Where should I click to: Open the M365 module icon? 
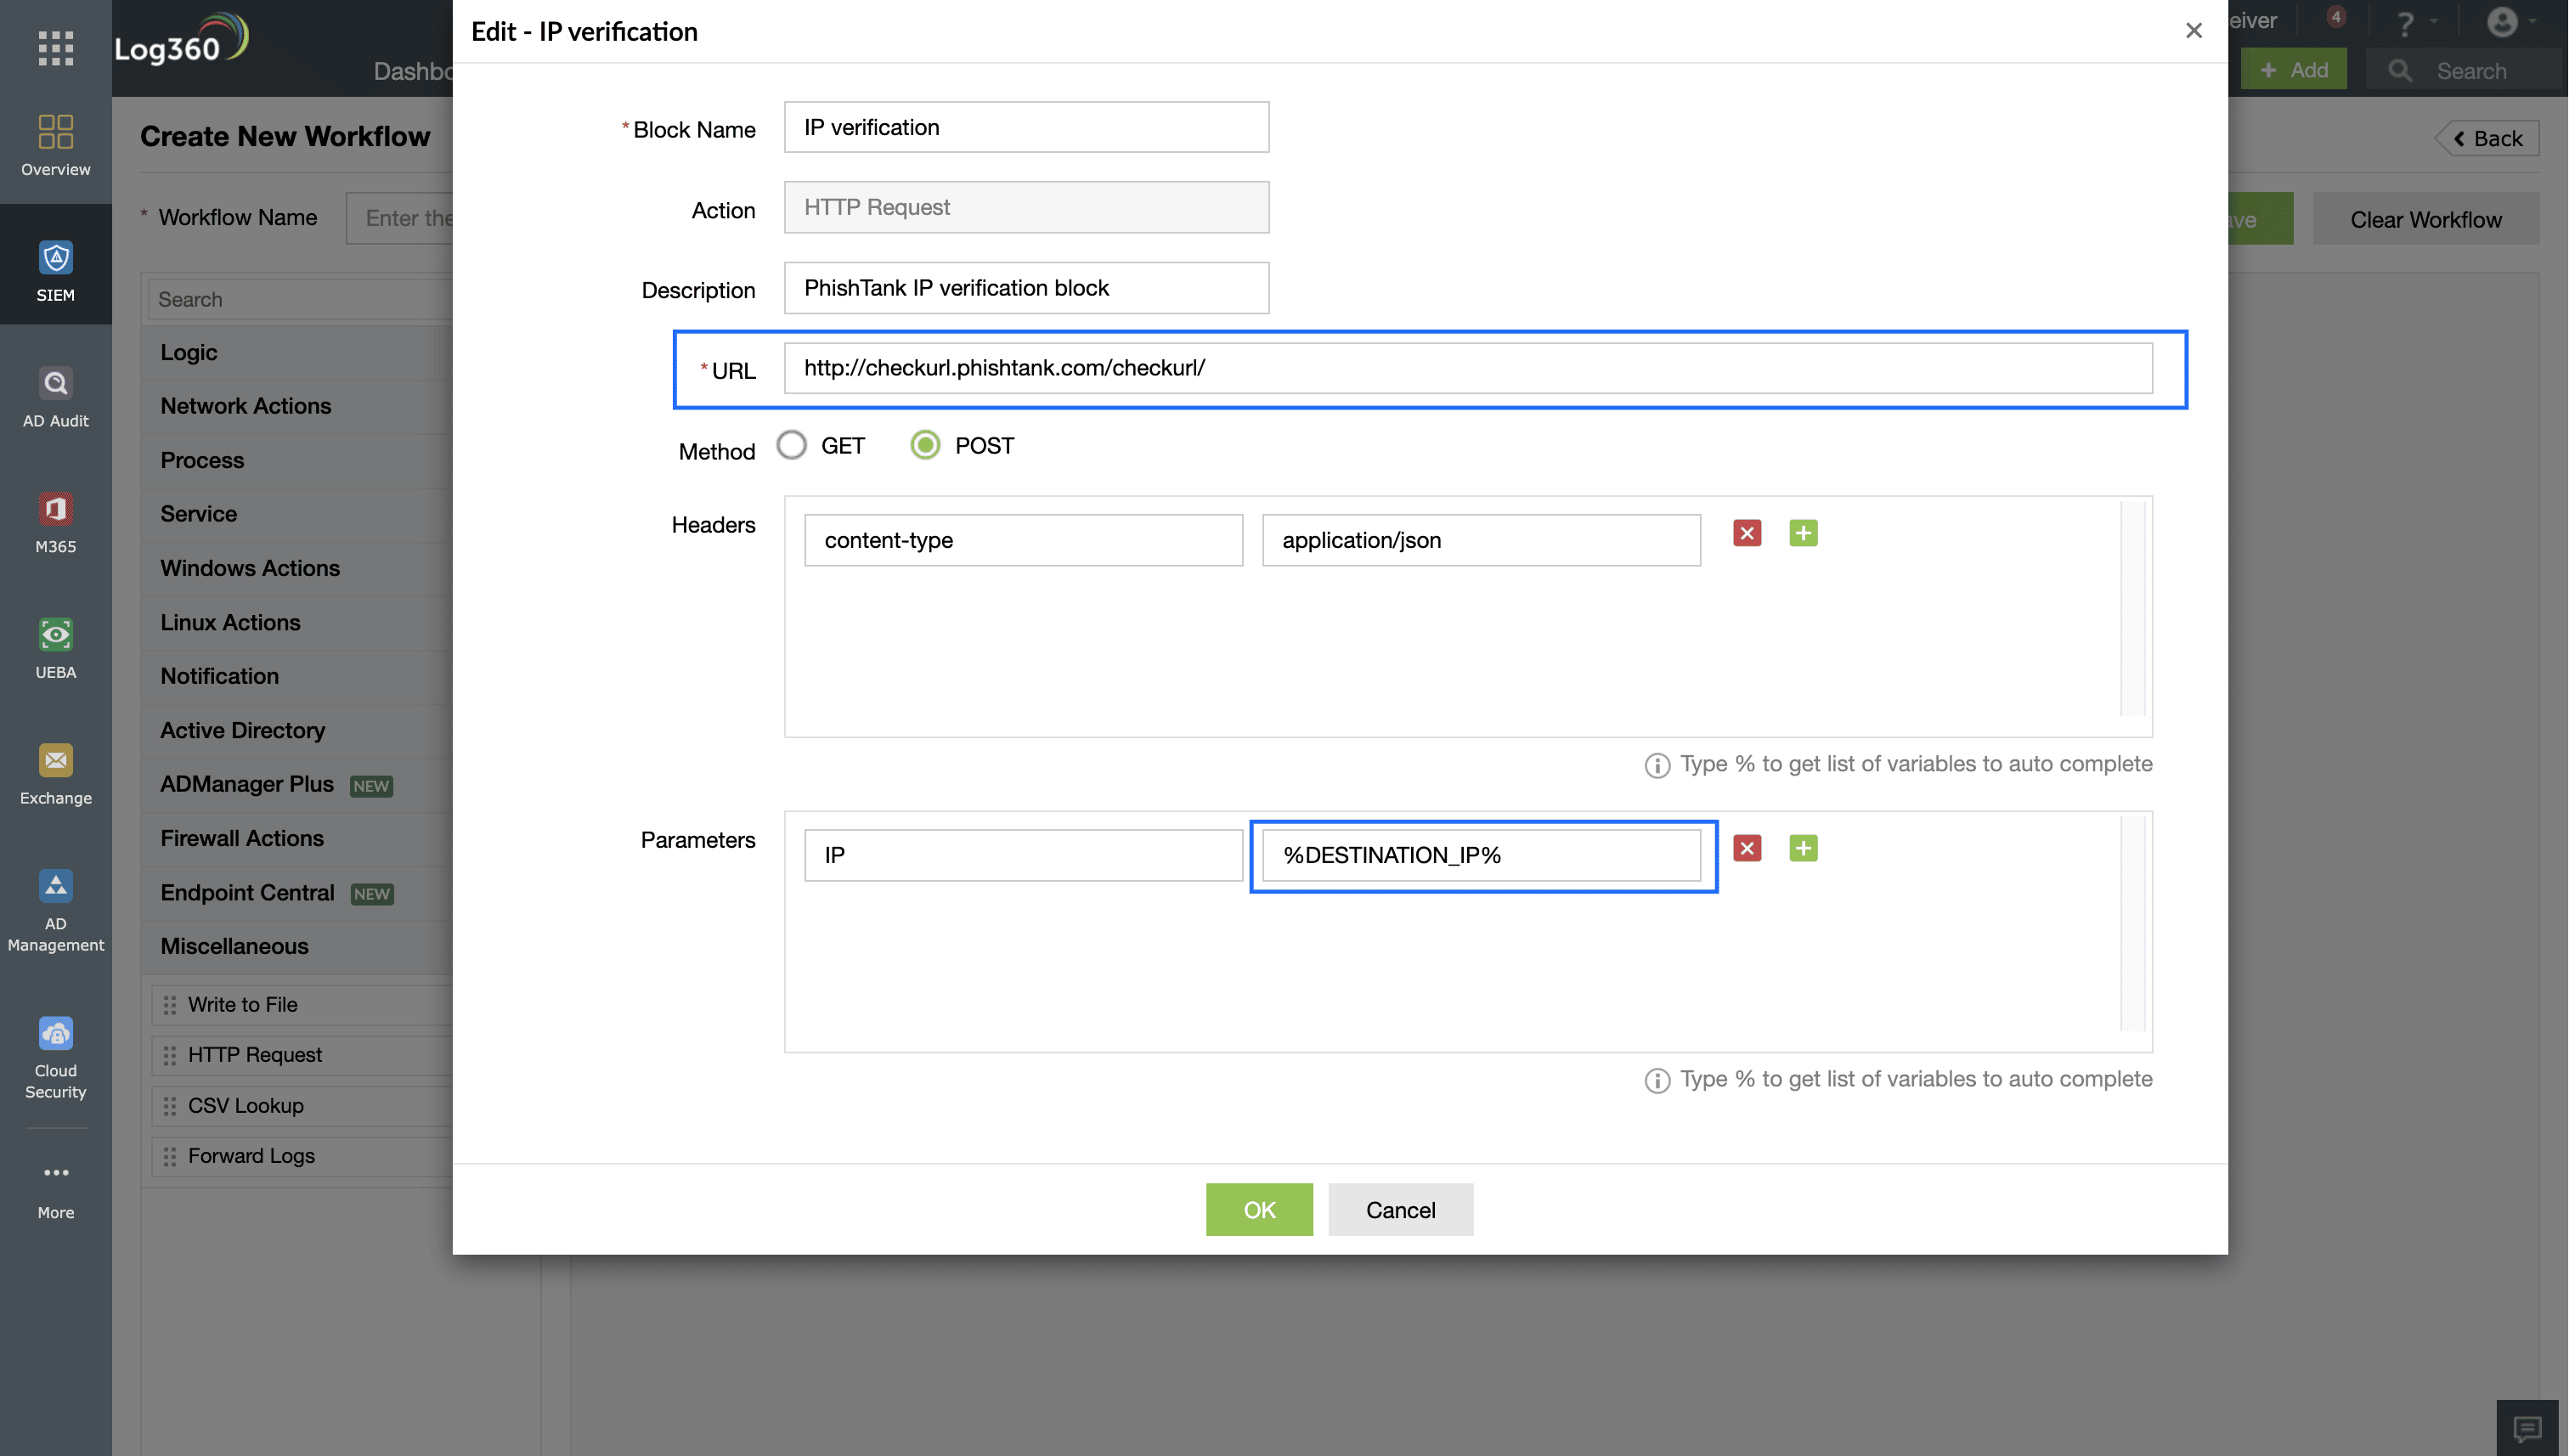(x=56, y=510)
